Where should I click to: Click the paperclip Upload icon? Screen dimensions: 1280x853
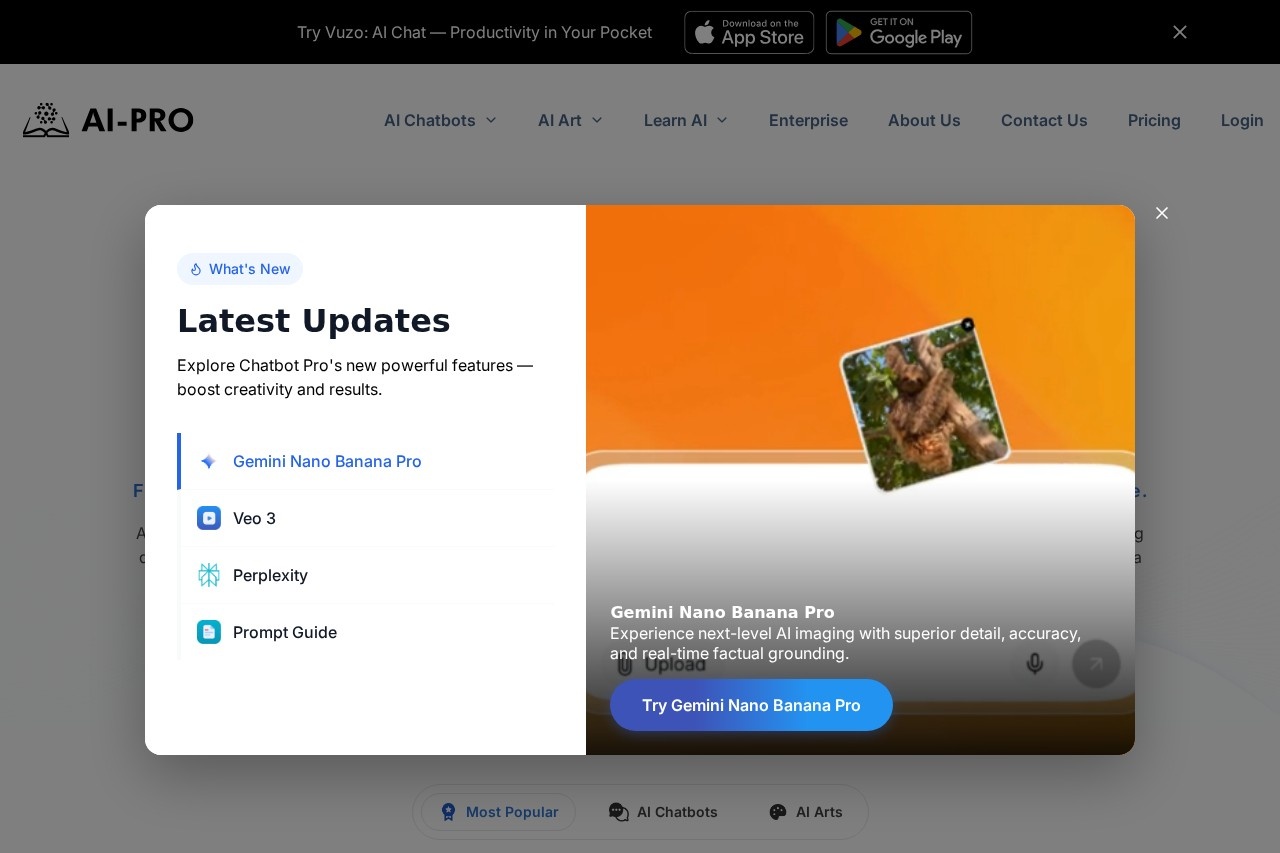(x=625, y=665)
